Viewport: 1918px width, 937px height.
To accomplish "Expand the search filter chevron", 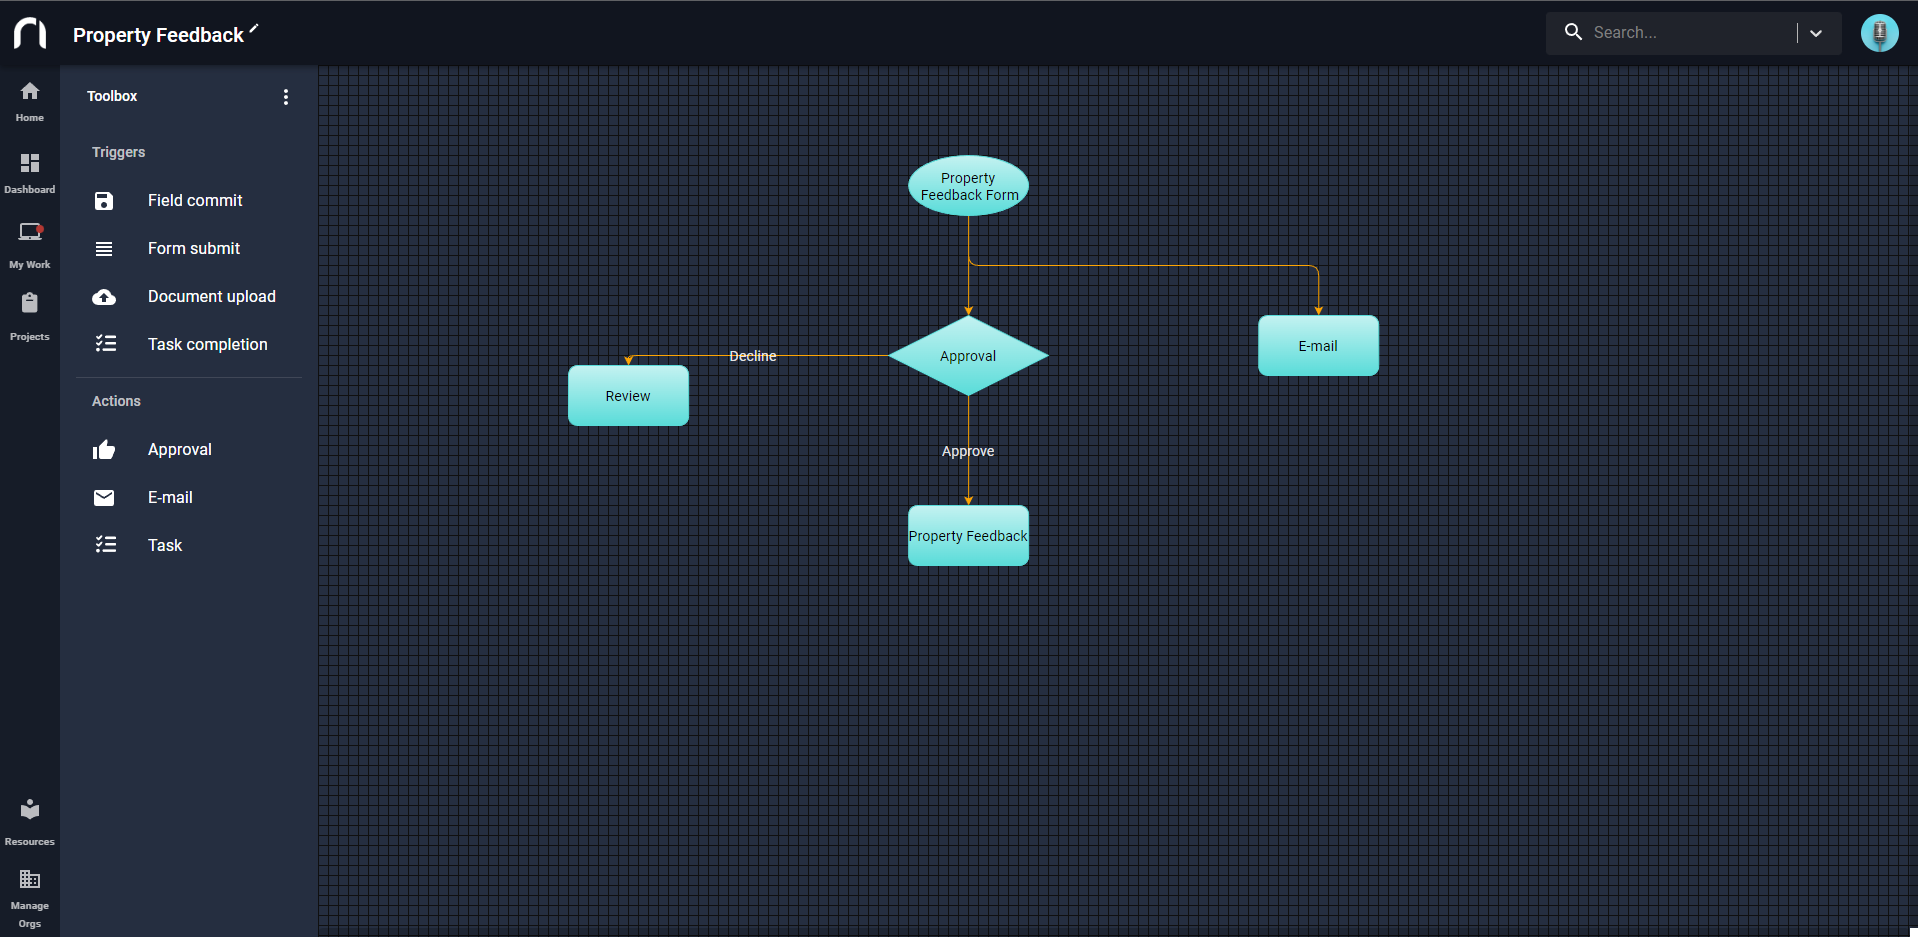I will coord(1815,32).
